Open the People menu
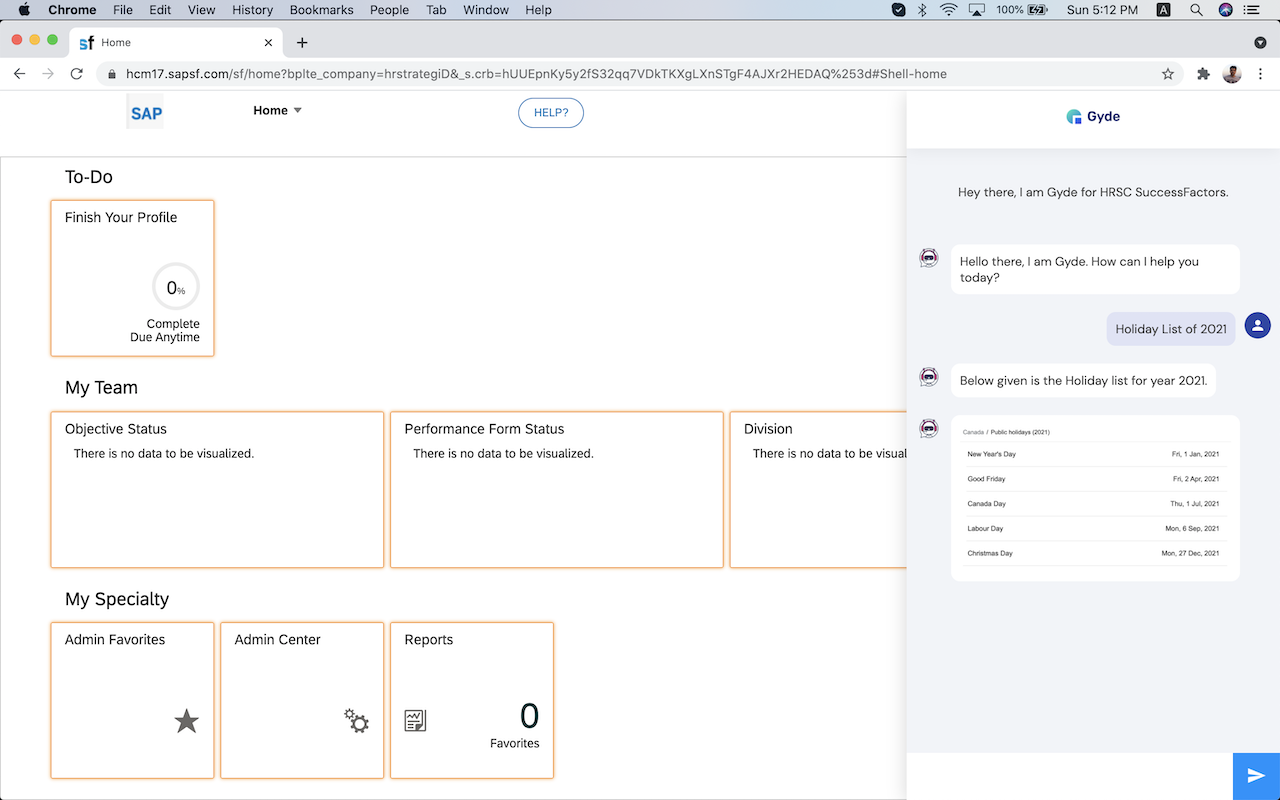The height and width of the screenshot is (800, 1280). pos(389,10)
